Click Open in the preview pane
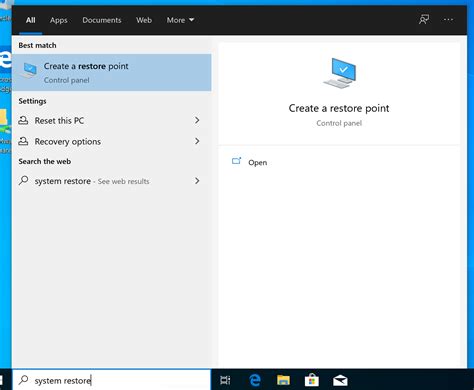 point(257,162)
